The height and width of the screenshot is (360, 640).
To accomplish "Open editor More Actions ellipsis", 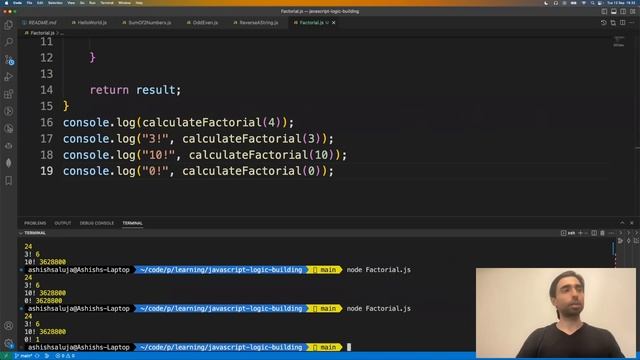I will click(632, 22).
